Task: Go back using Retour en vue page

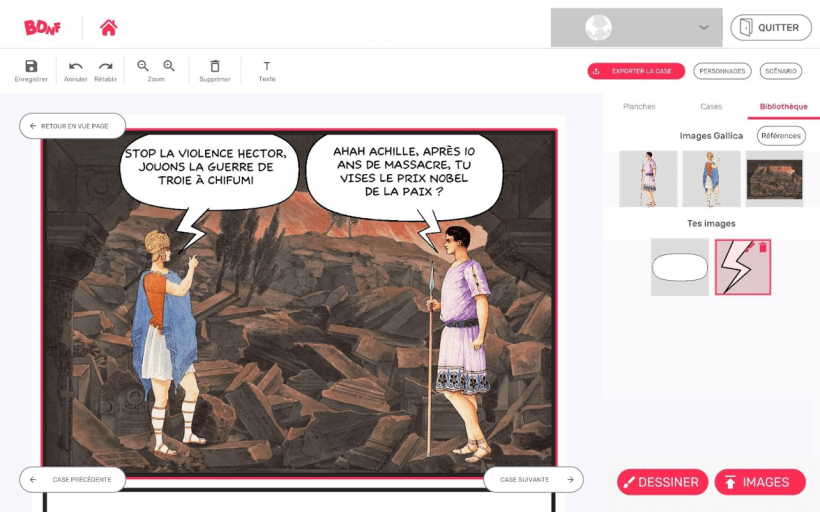Action: [72, 126]
